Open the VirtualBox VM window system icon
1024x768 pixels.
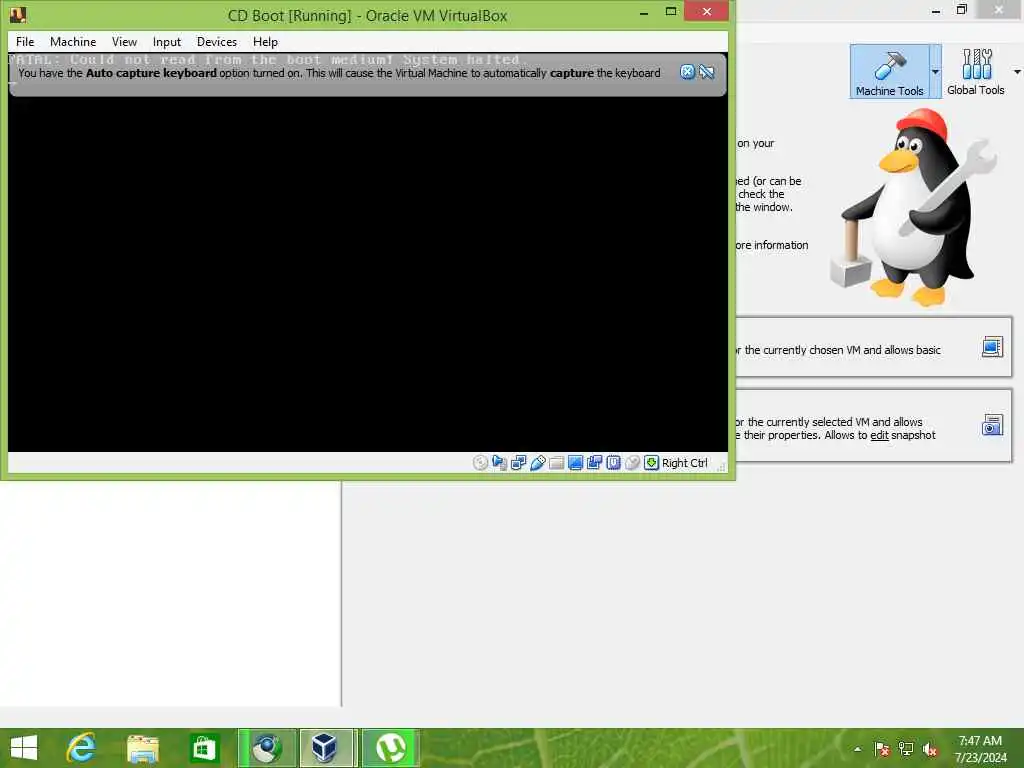pyautogui.click(x=18, y=14)
